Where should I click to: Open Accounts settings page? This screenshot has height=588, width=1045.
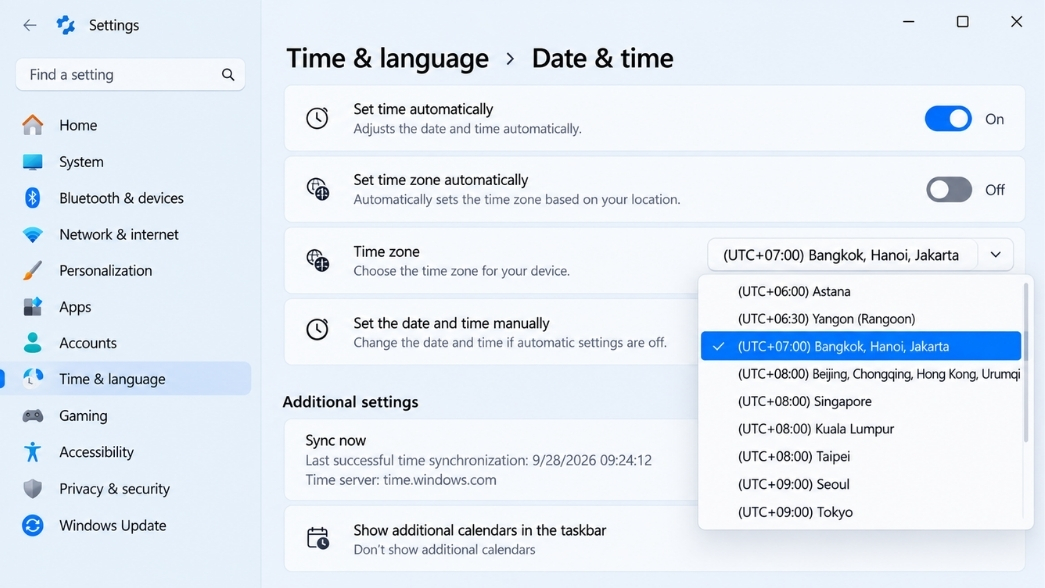pyautogui.click(x=127, y=343)
